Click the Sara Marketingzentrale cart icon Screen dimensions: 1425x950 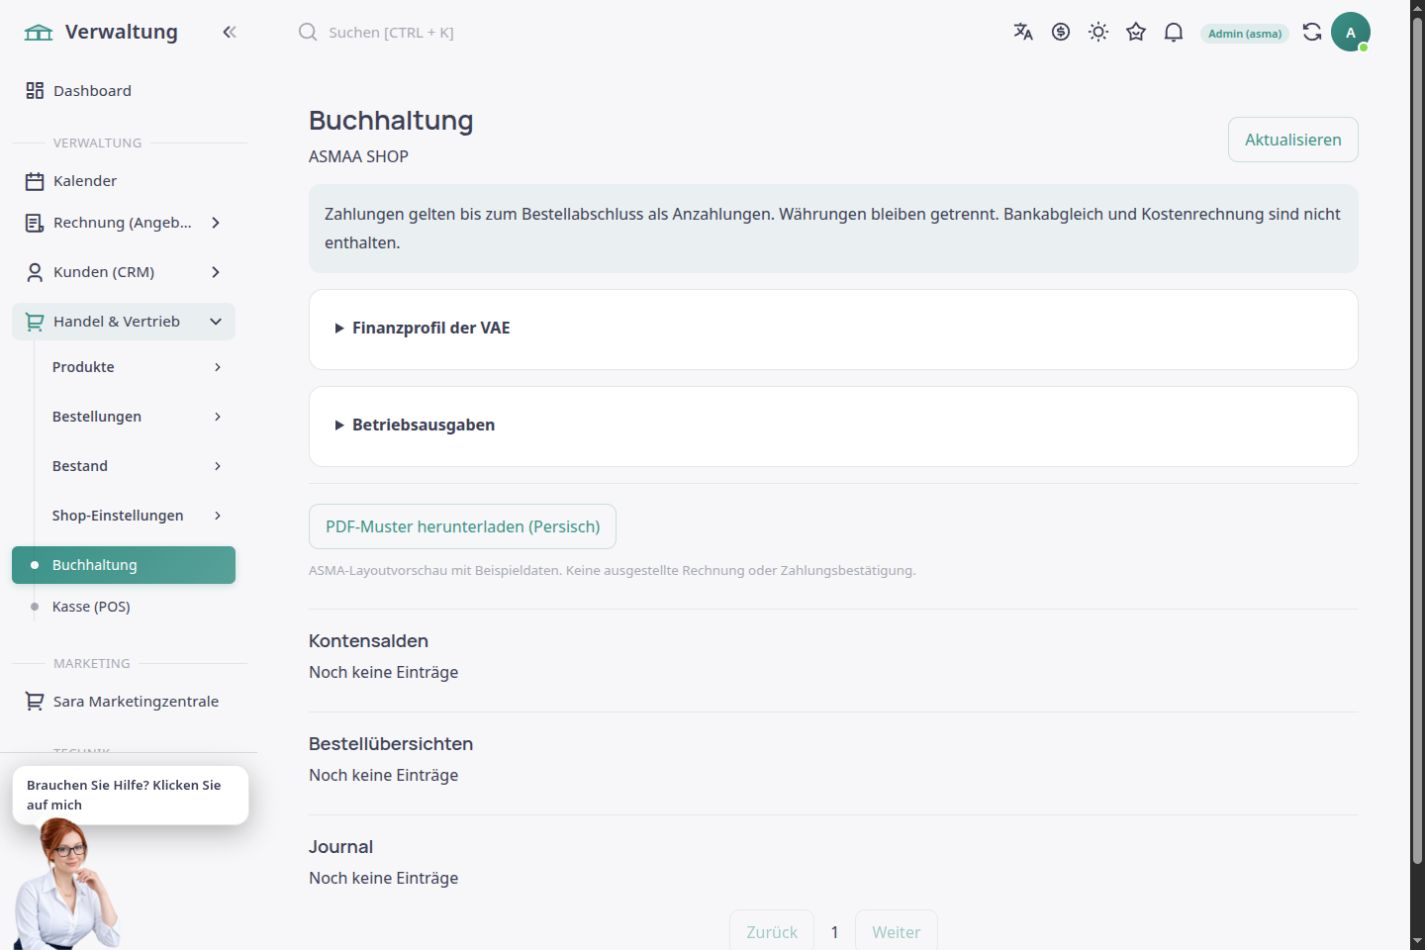pyautogui.click(x=35, y=702)
